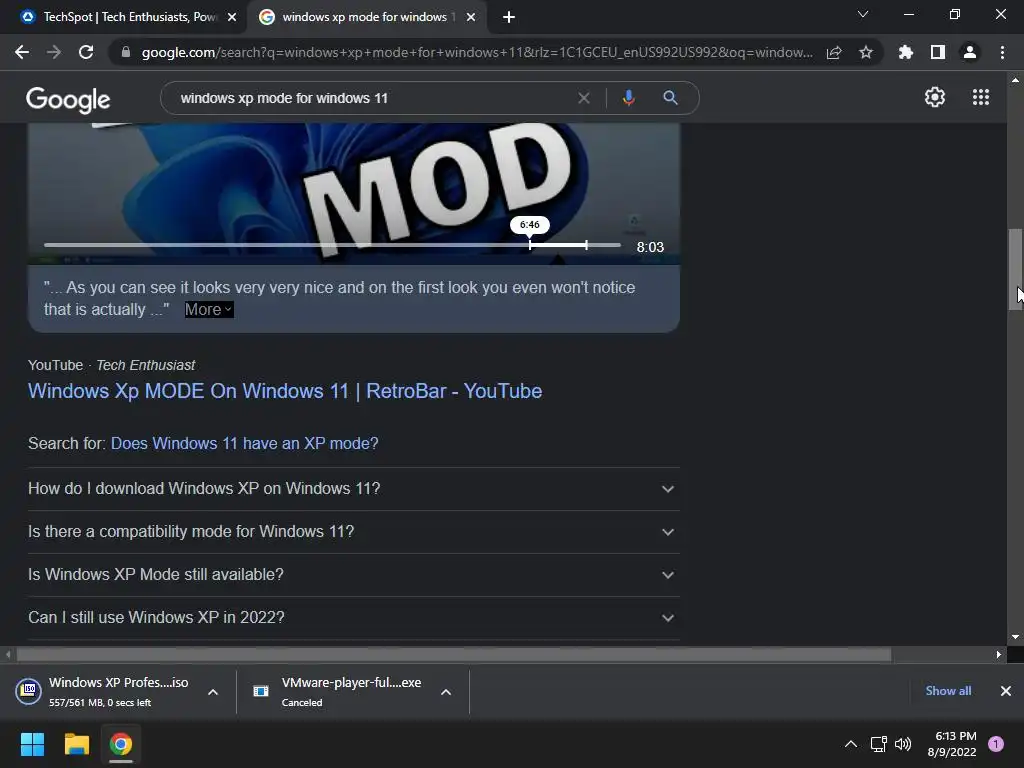Screen dimensions: 1024x768
Task: Open the Chrome profile icon
Action: click(970, 52)
